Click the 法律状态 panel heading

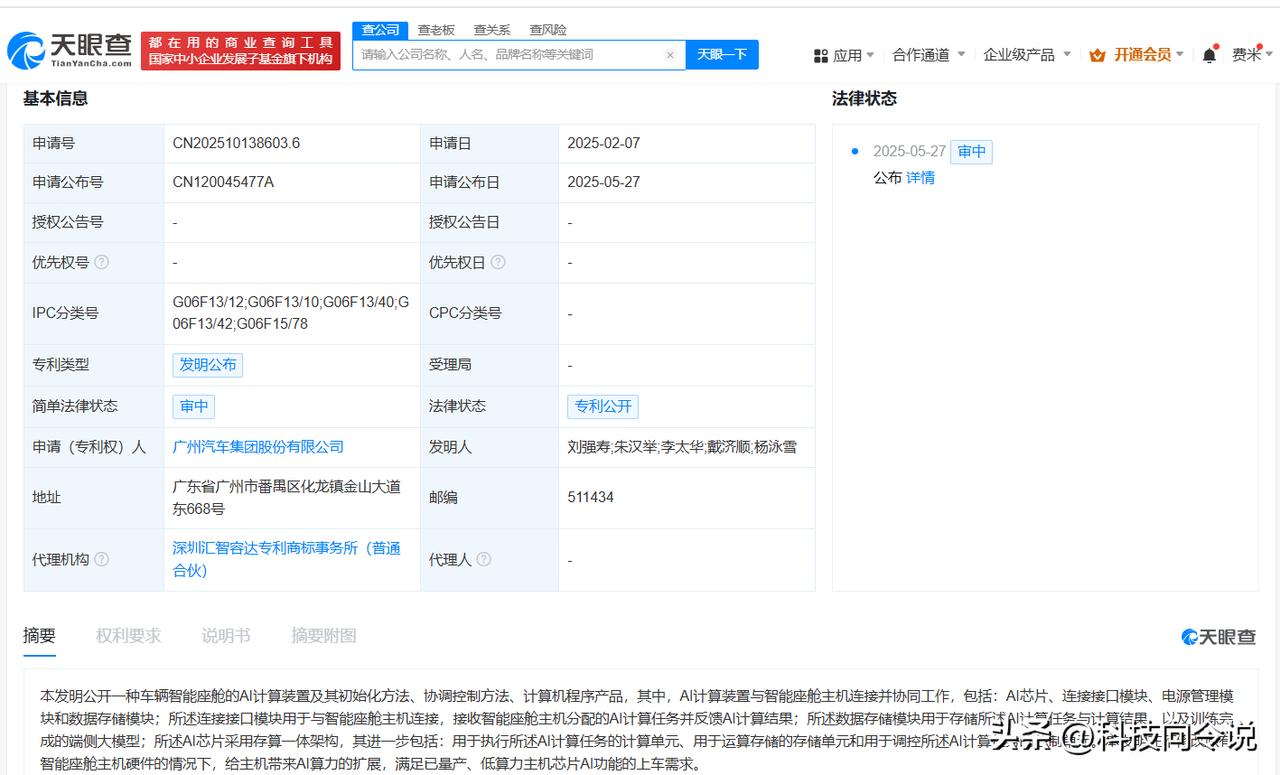click(864, 98)
